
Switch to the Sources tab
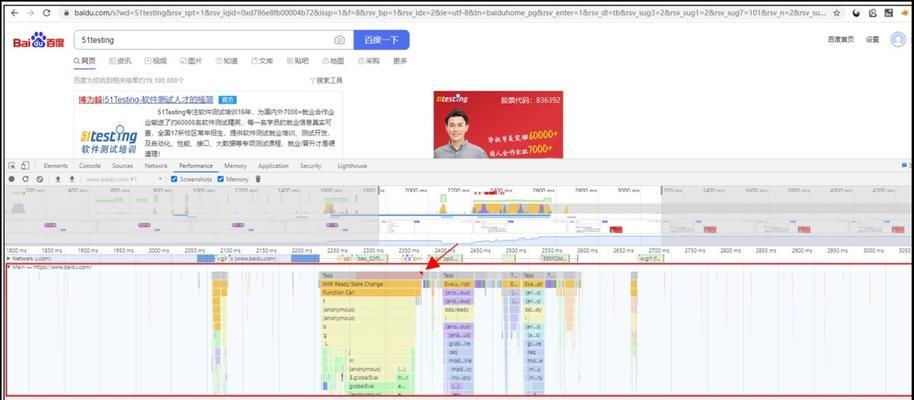122,166
